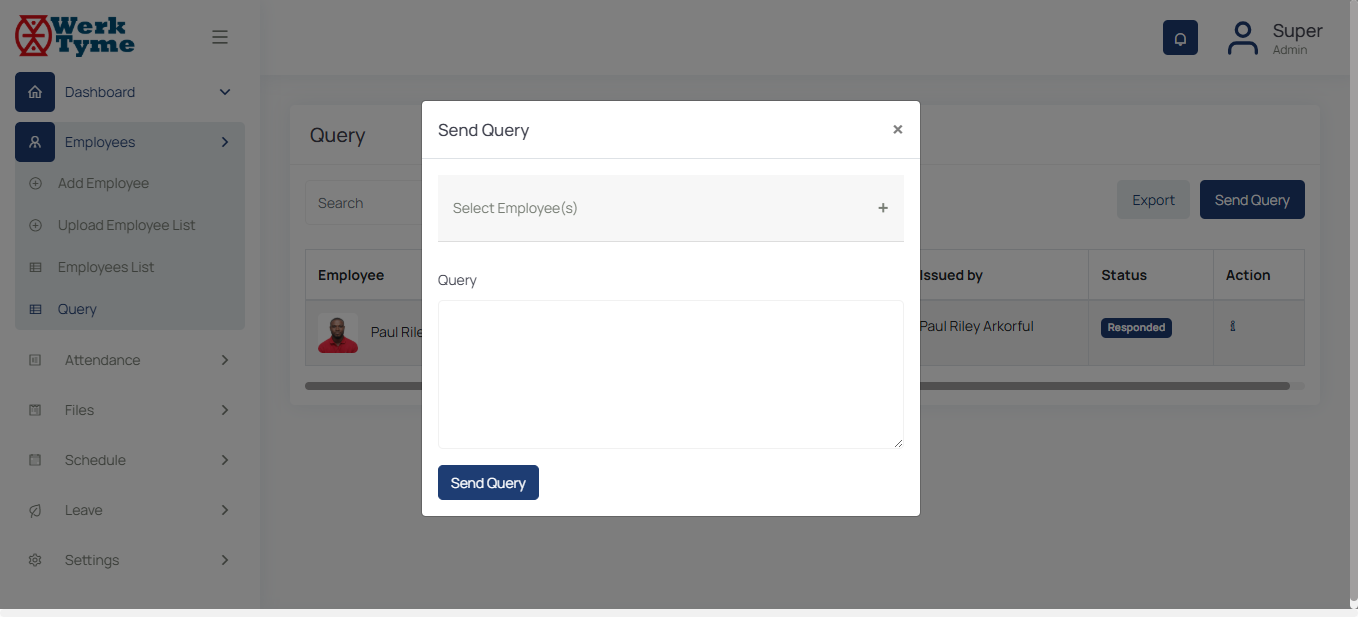Expand the Schedule menu chevron

(x=224, y=460)
